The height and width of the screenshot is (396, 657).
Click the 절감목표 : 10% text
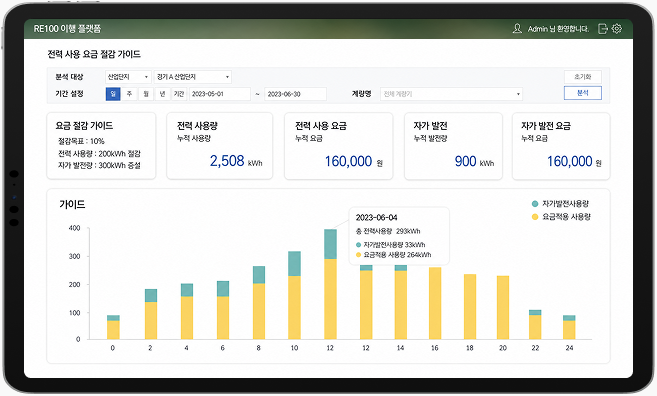click(81, 141)
